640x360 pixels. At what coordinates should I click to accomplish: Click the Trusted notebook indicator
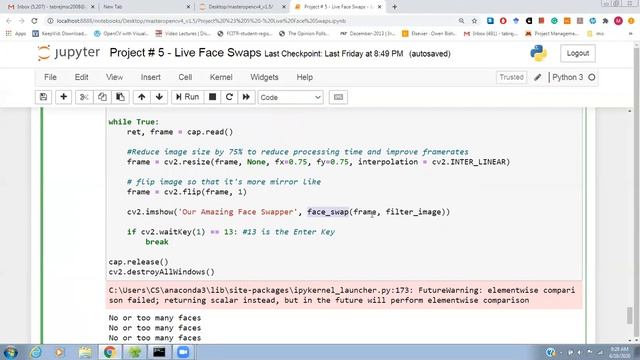(x=511, y=77)
